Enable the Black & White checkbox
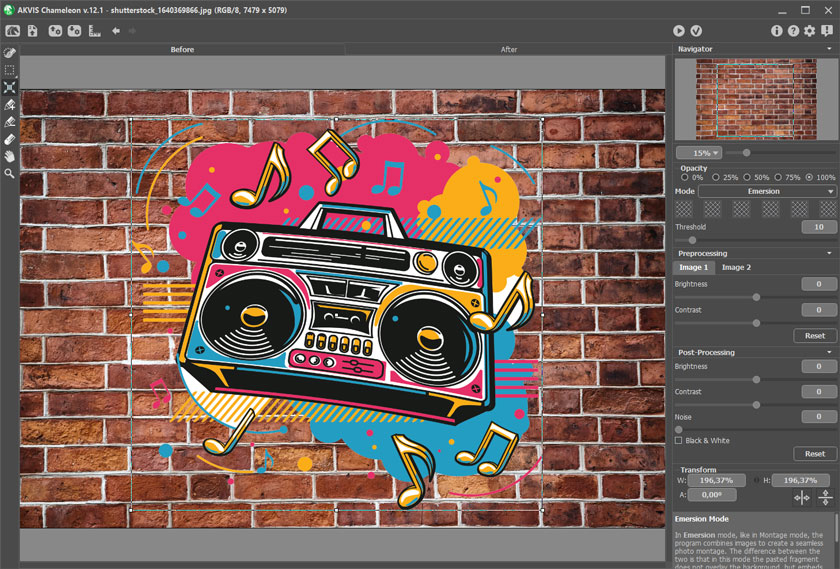 click(679, 440)
